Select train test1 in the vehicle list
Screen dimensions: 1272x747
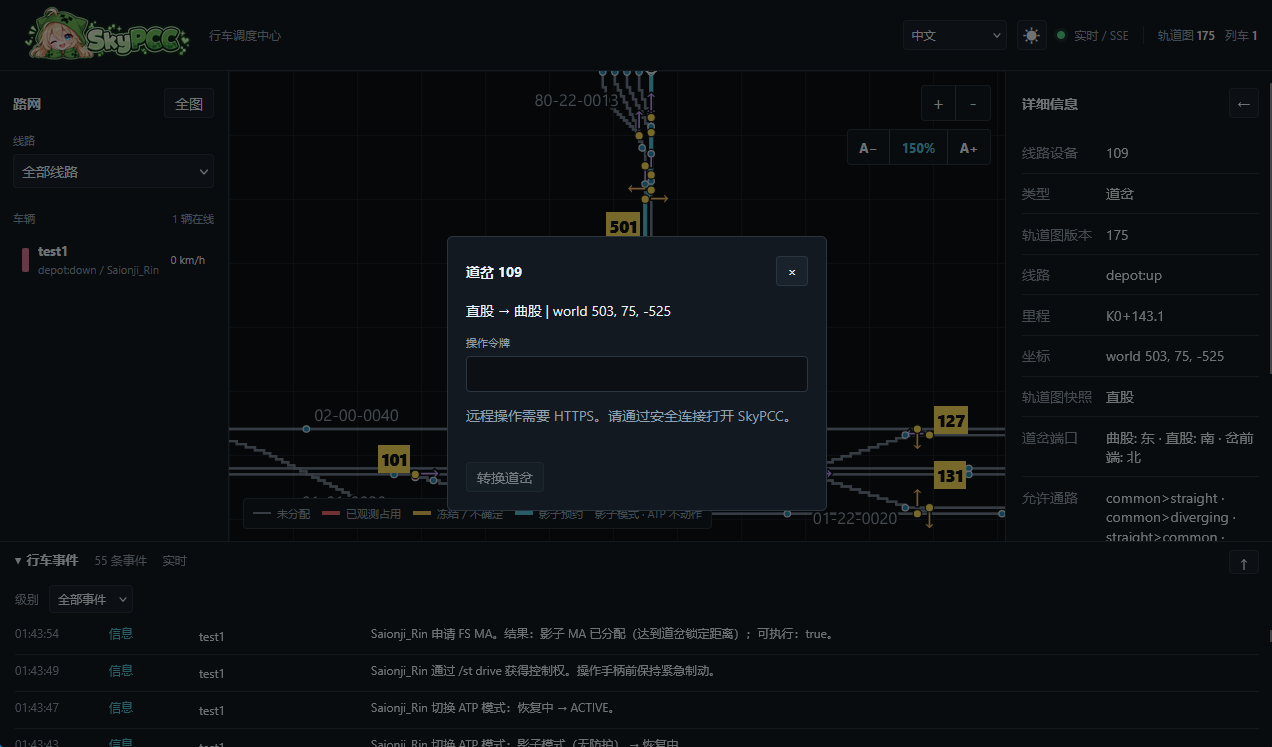113,260
